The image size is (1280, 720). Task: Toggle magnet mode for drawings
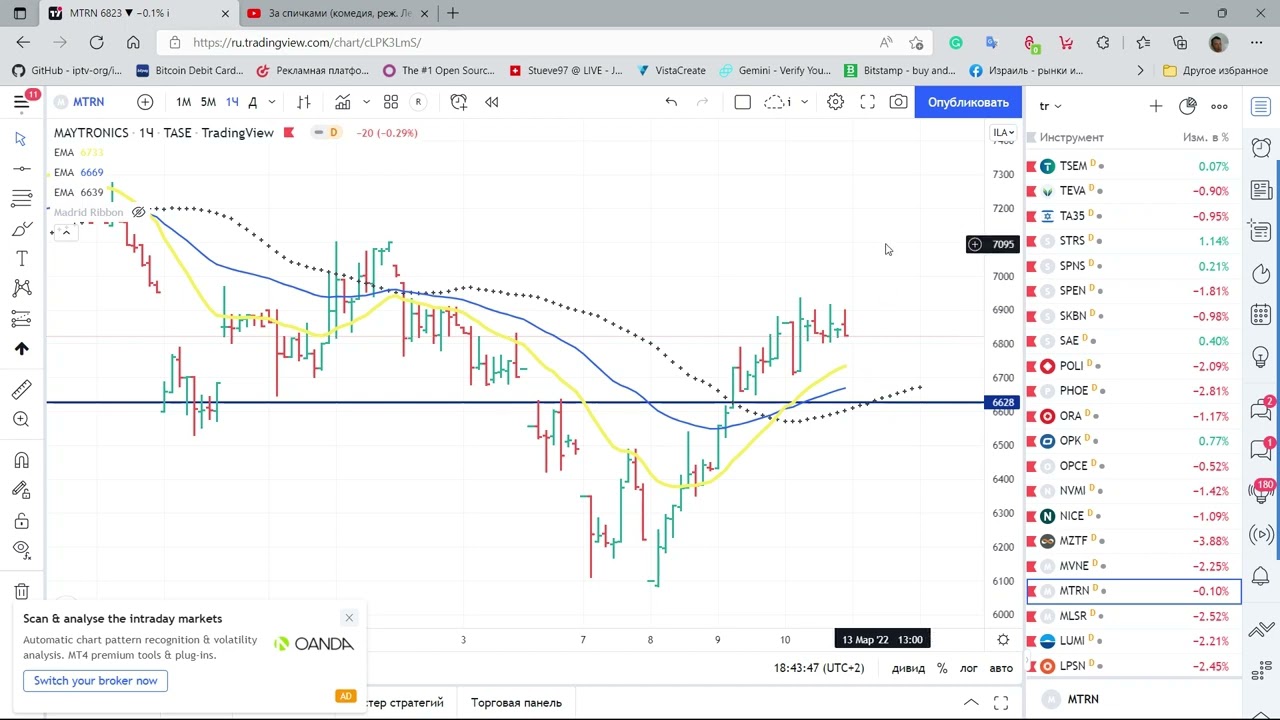(x=21, y=460)
